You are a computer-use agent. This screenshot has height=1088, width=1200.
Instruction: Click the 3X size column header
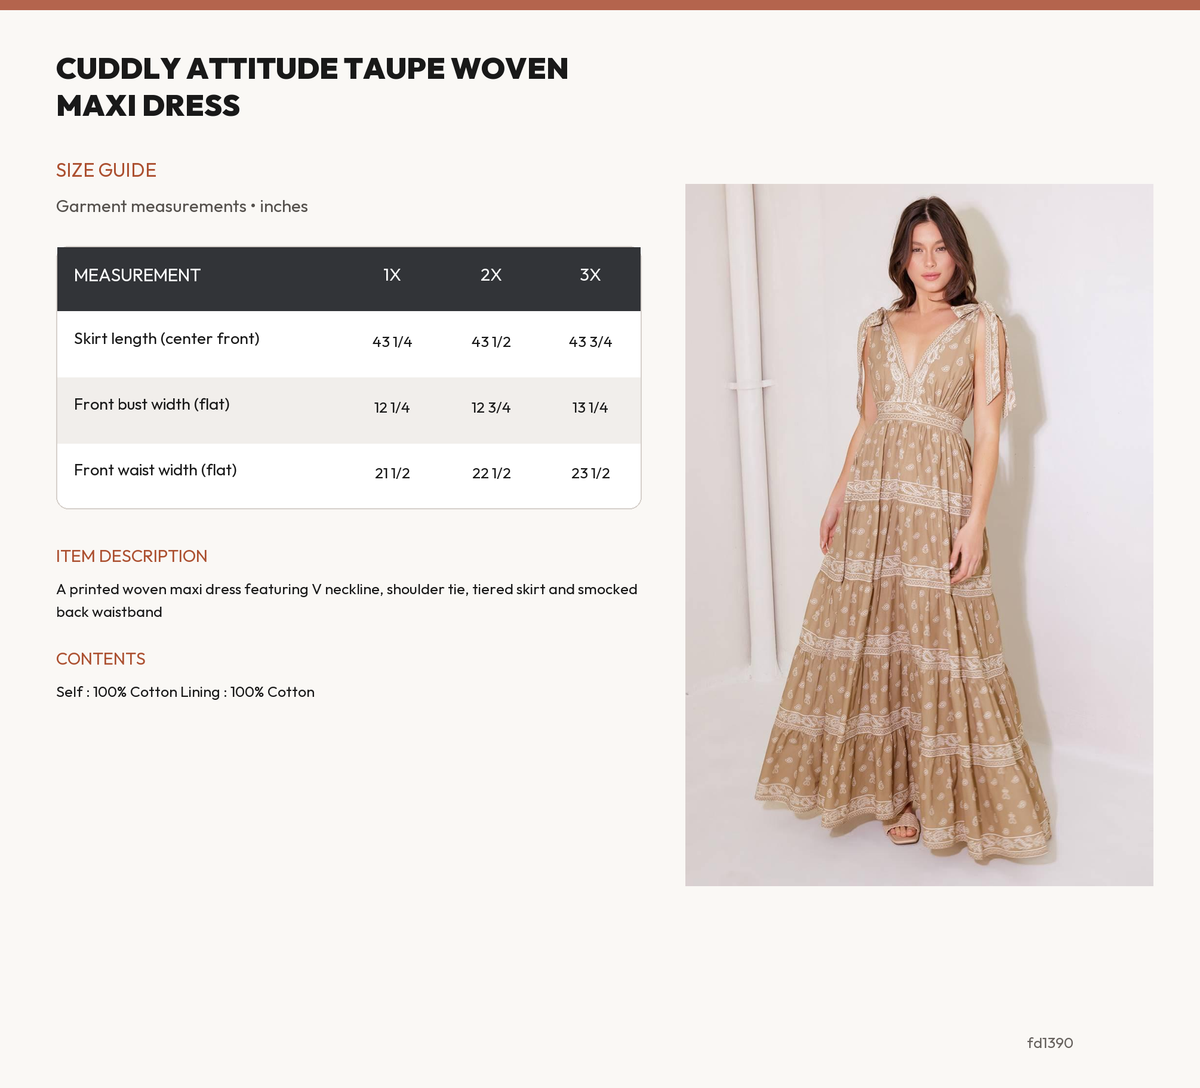click(590, 275)
